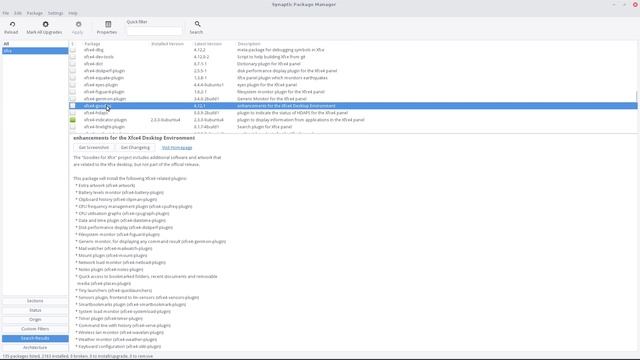Open the Package menu
640x360 pixels.
point(35,13)
